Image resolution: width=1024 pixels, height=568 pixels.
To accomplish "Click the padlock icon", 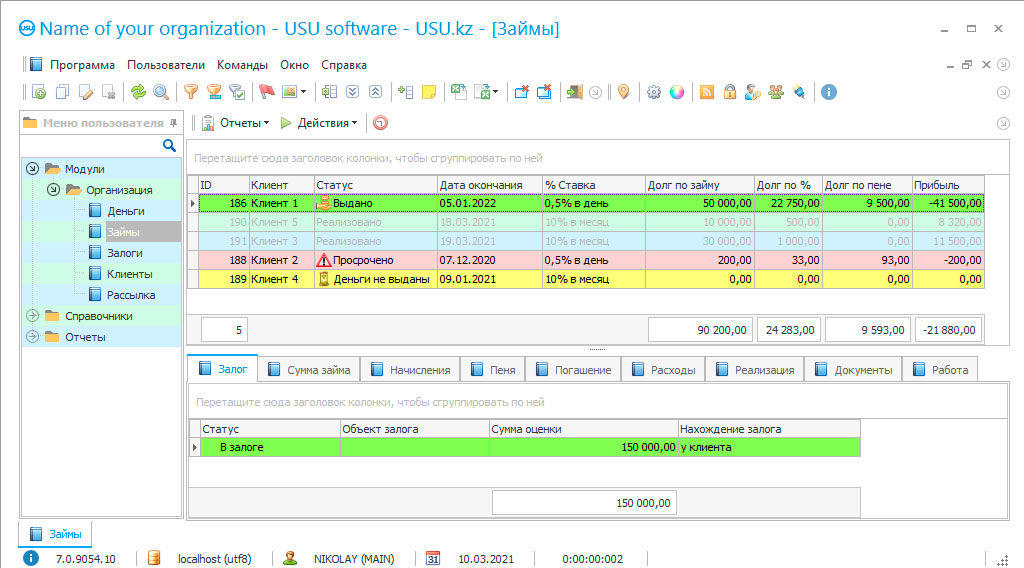I will [729, 92].
